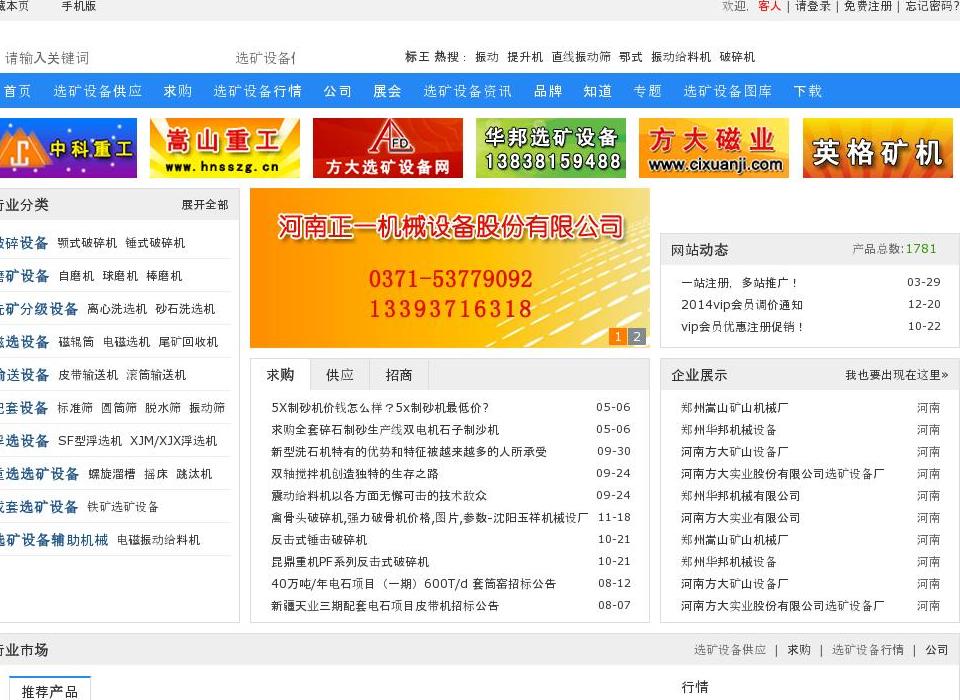
Task: Open 5X制砂机价钱怎么样 listing
Action: [380, 408]
